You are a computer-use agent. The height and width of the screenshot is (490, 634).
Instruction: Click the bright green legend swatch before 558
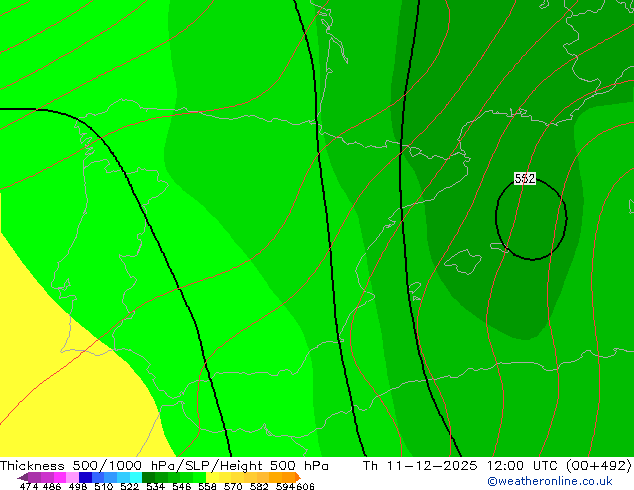click(199, 477)
